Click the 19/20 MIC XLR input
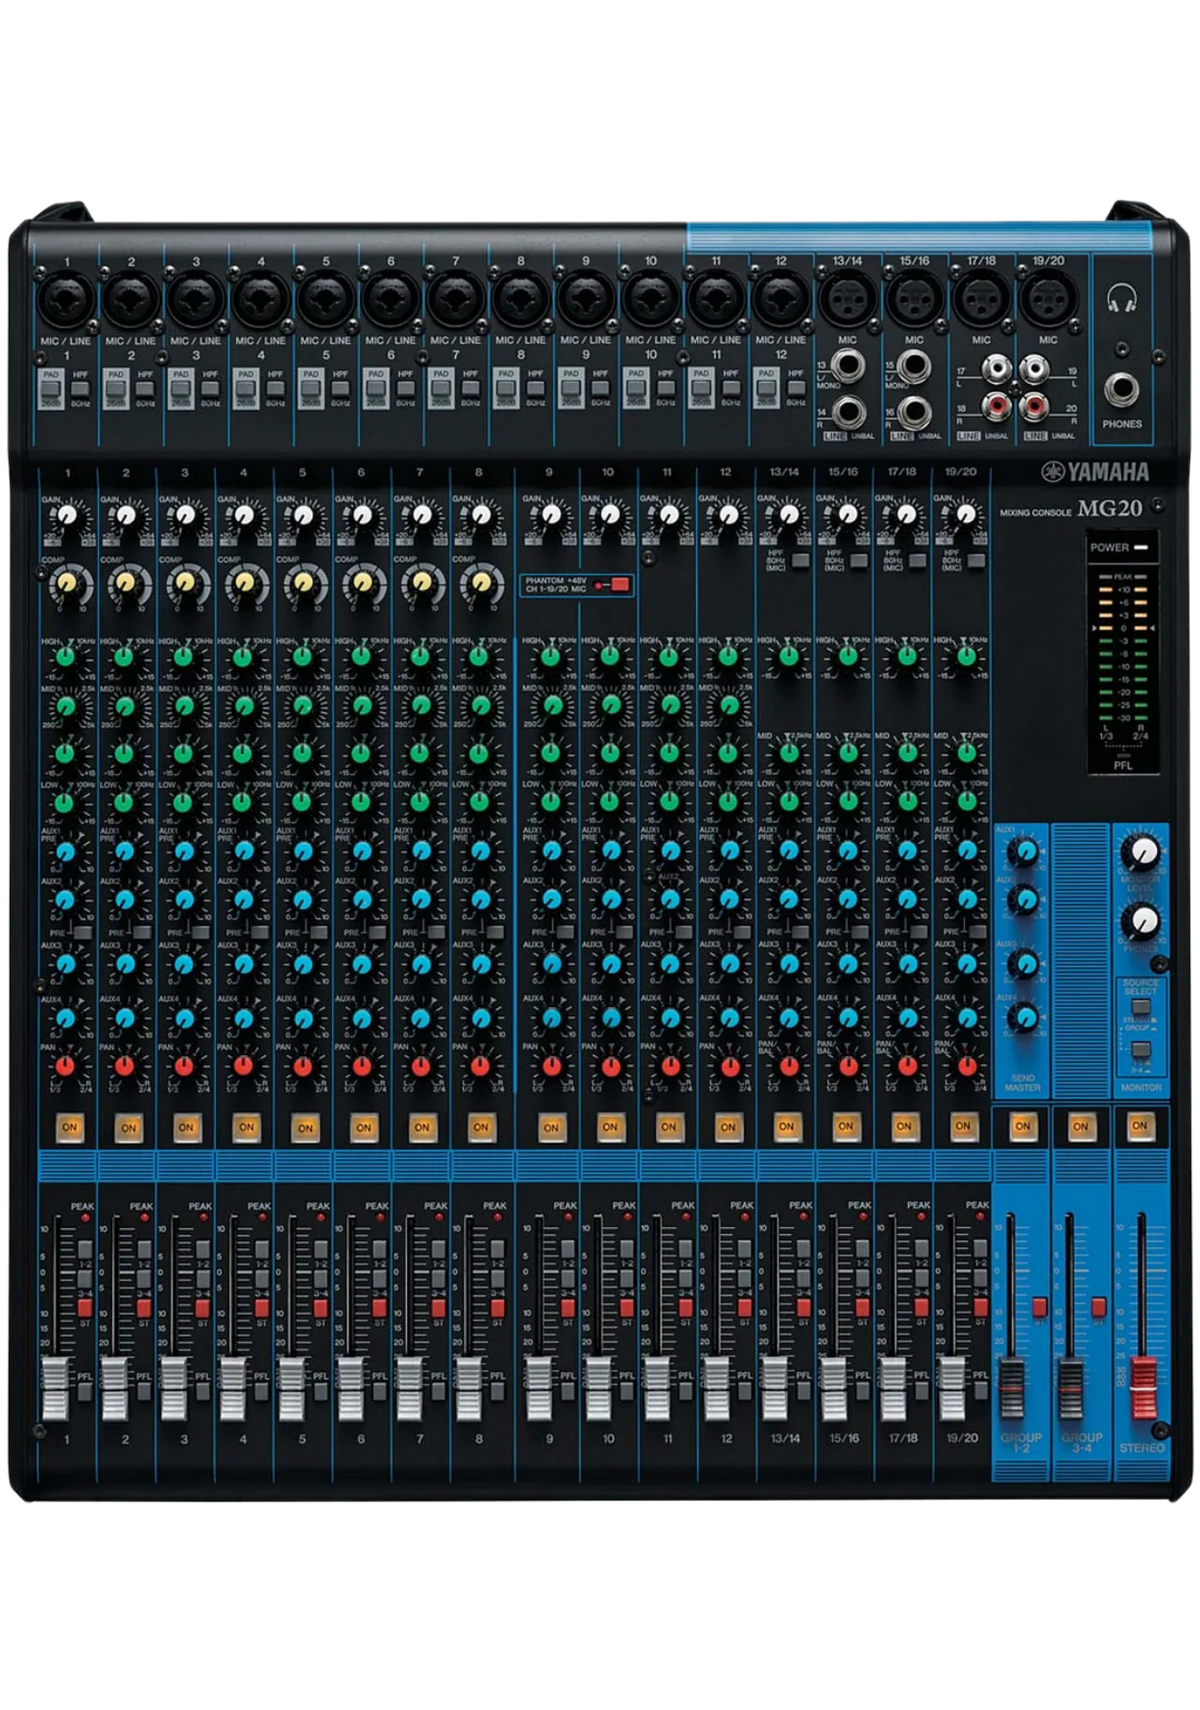The image size is (1200, 1710). click(x=1047, y=298)
